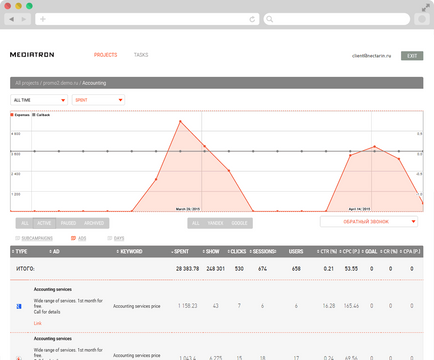Click spent value 1 158.23
The image size is (434, 360).
[187, 306]
